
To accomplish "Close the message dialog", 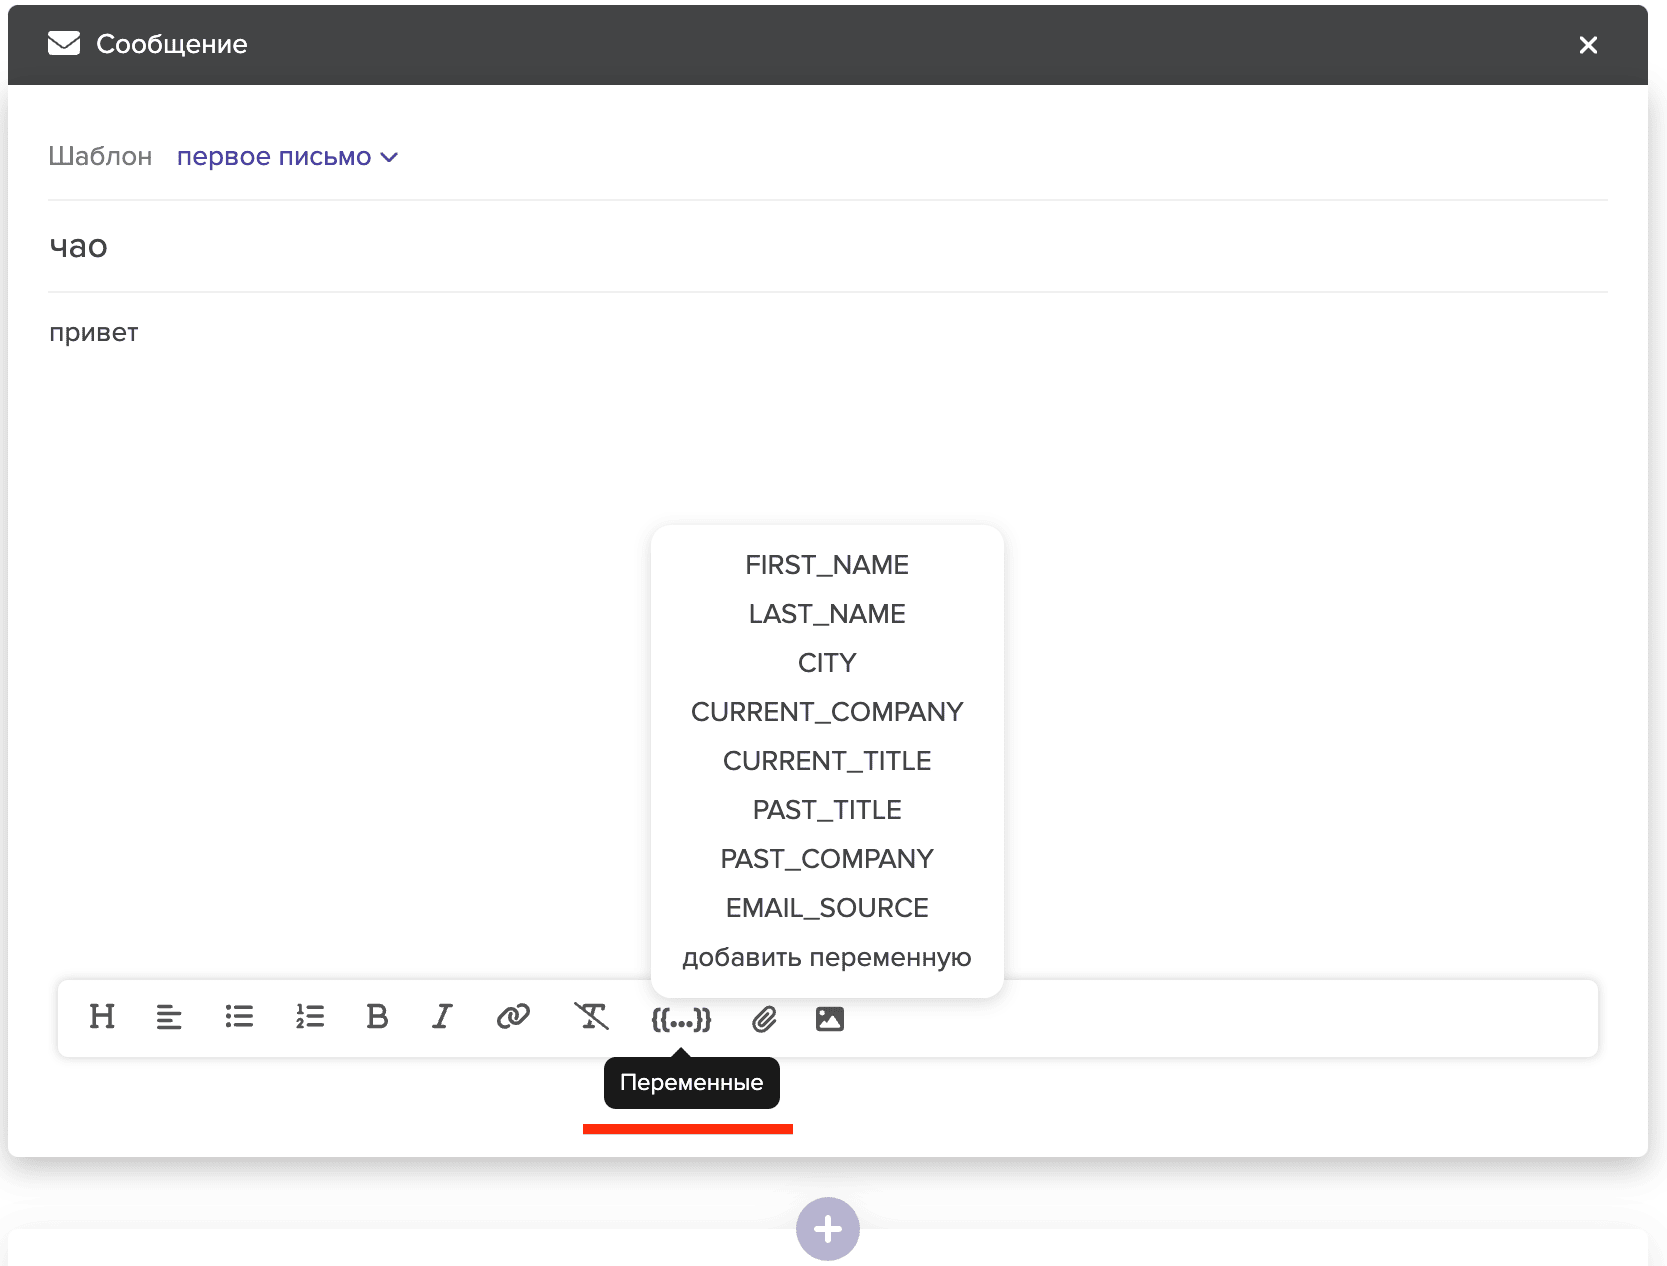I will [x=1588, y=45].
